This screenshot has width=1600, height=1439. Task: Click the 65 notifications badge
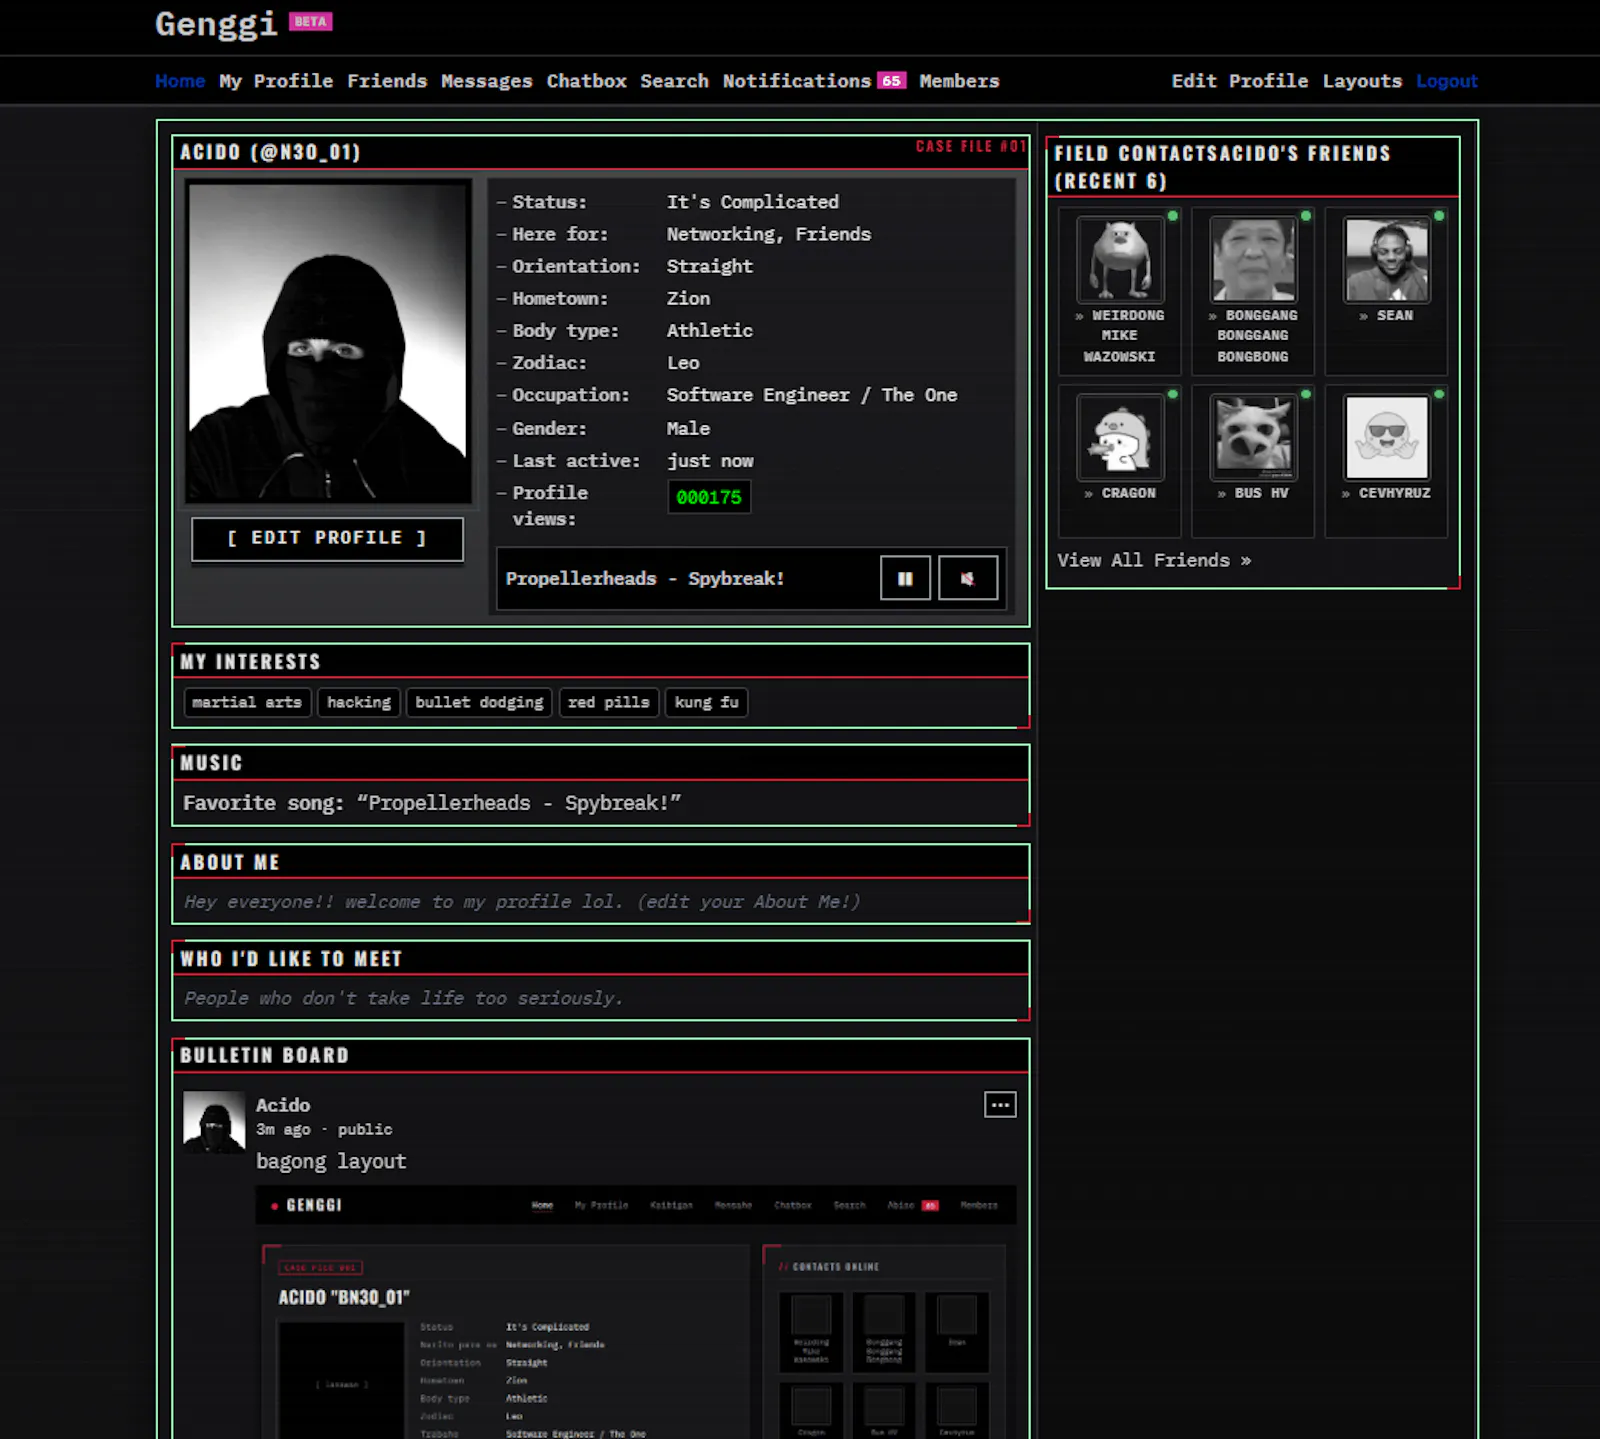(891, 81)
